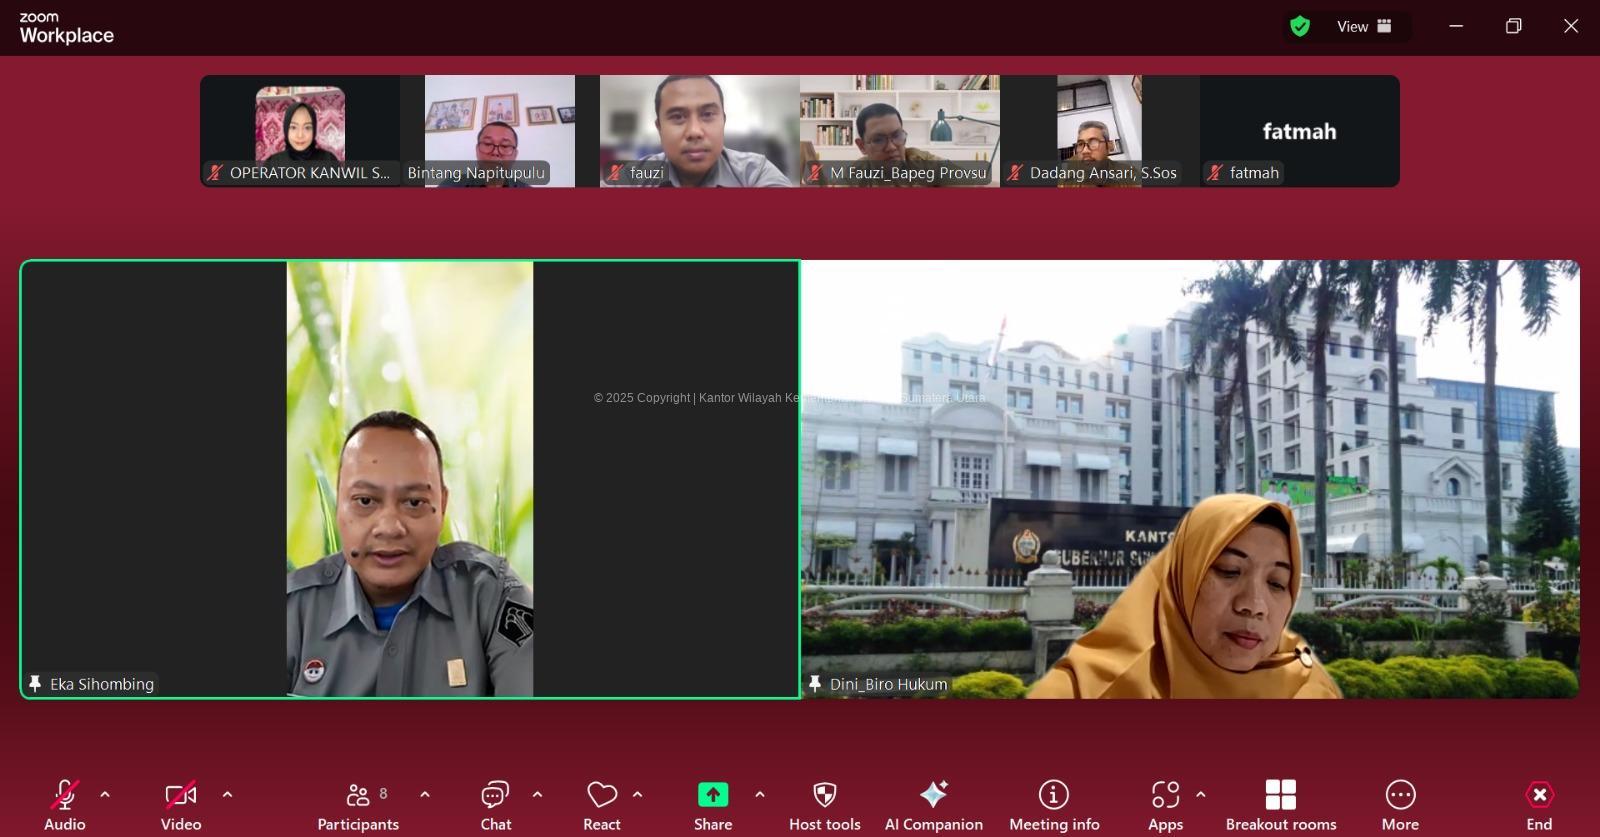Open Meeting info
1600x837 pixels.
[x=1053, y=805]
